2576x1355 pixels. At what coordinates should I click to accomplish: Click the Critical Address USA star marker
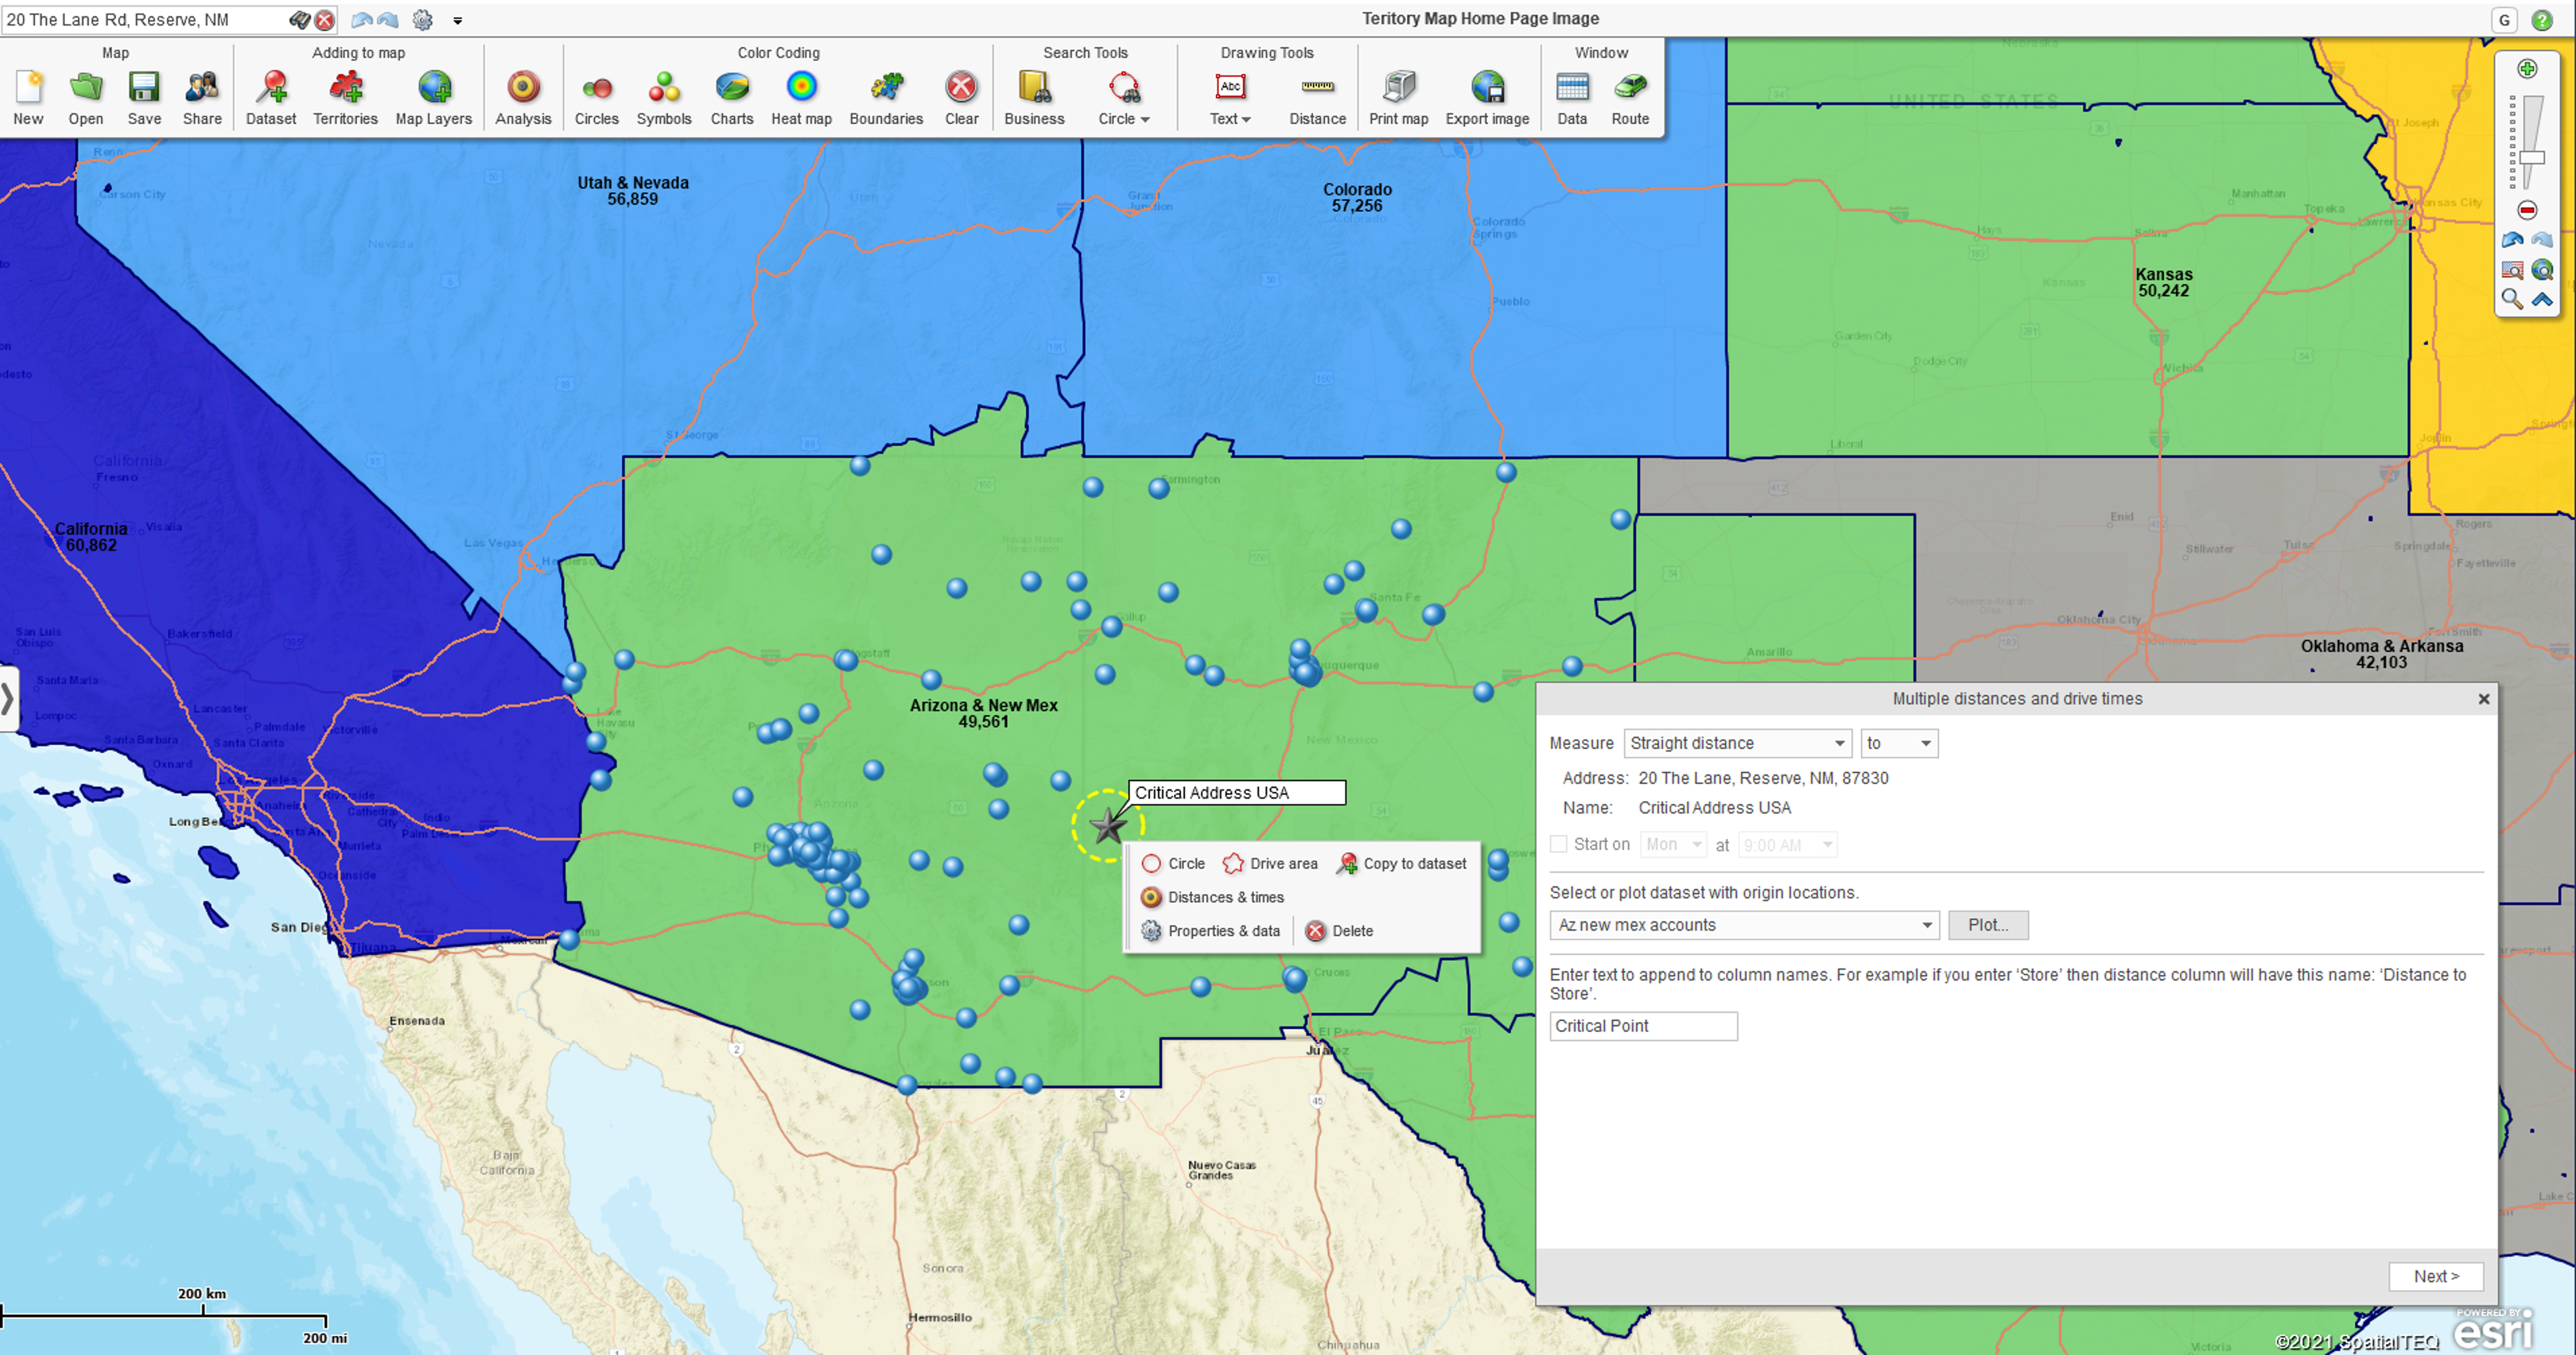(1108, 826)
